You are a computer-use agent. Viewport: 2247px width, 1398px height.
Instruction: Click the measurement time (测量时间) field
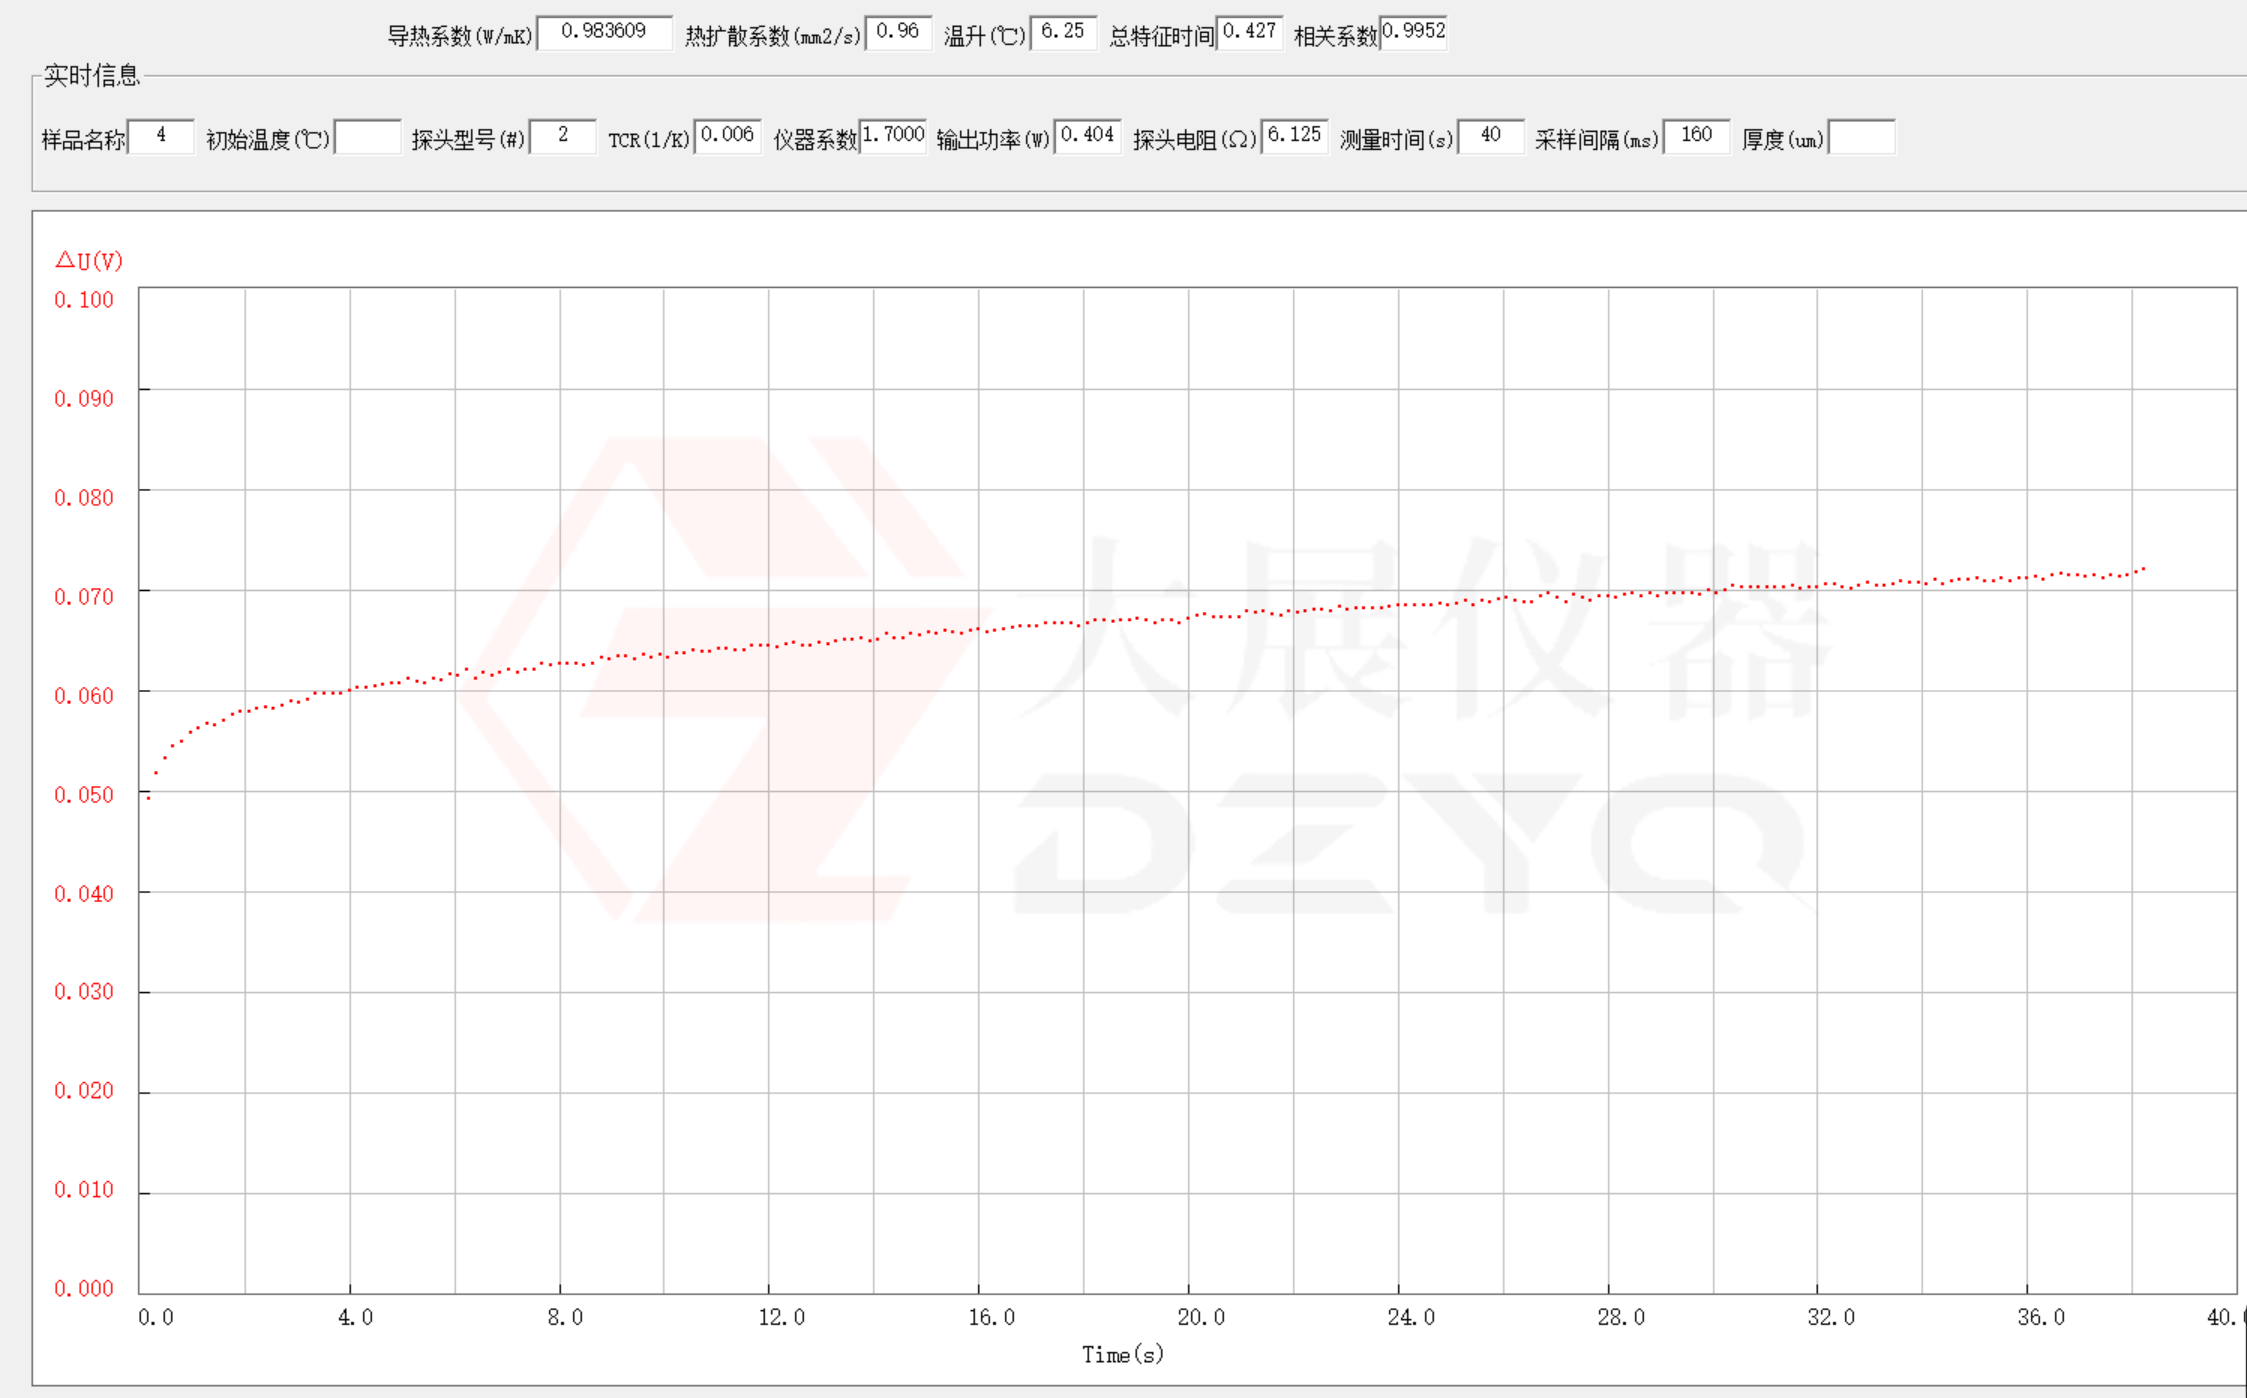click(x=1490, y=136)
